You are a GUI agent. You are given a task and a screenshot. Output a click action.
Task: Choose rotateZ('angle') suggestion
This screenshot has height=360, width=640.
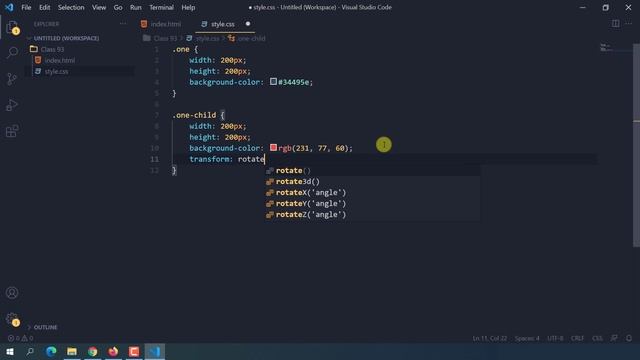[x=372, y=214]
